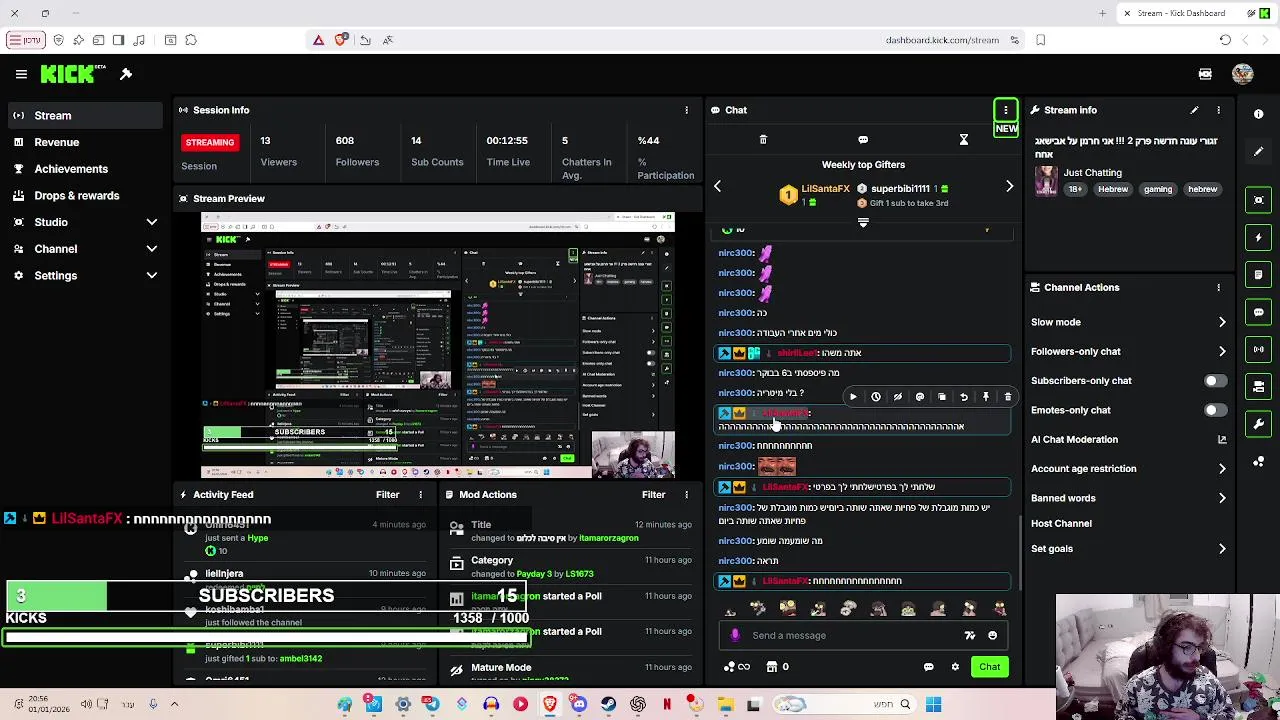
Task: Click Host Channel action
Action: point(1061,523)
